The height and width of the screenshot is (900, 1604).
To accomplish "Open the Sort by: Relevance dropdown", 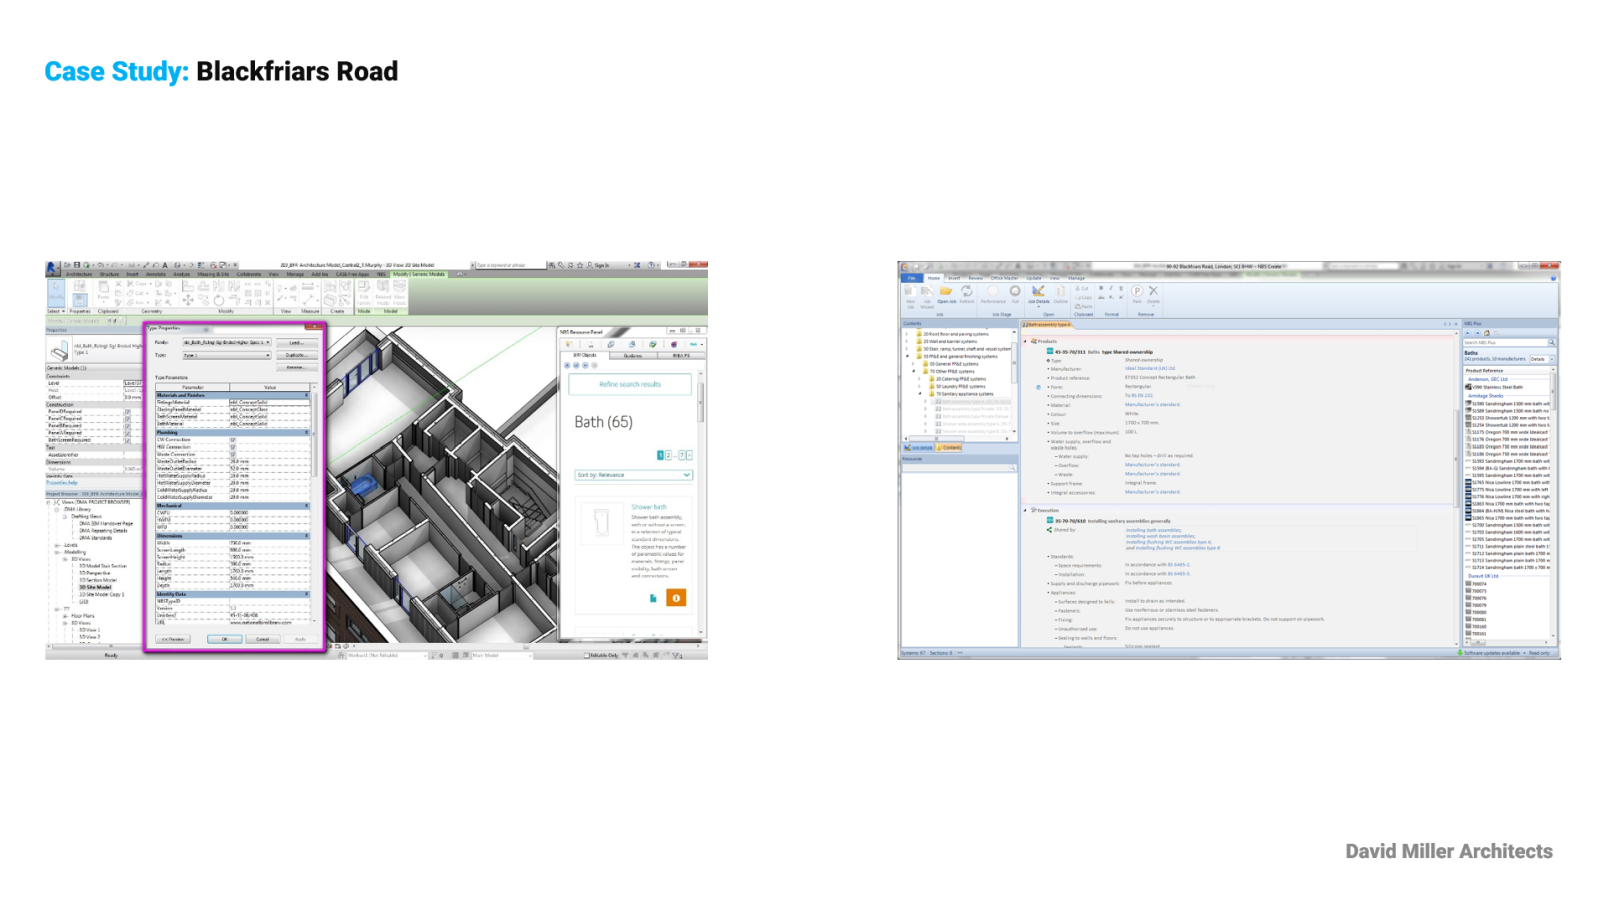I will (x=633, y=475).
